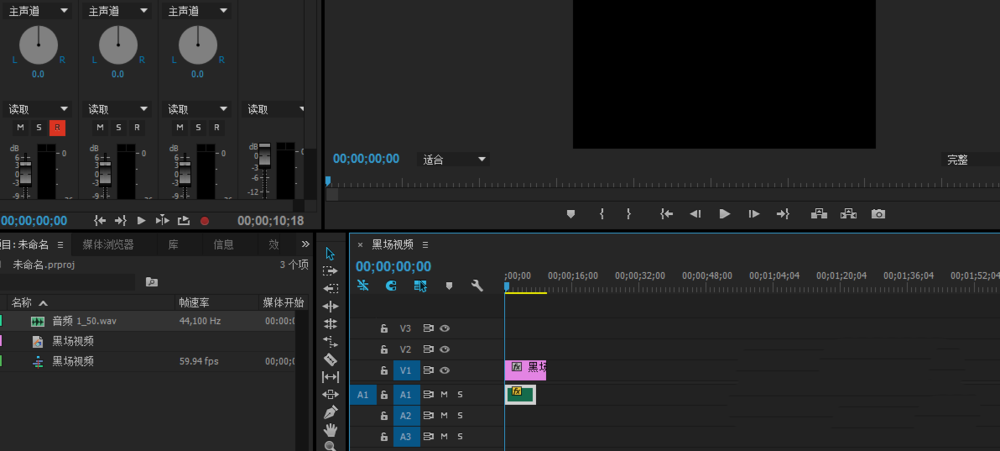Image resolution: width=1000 pixels, height=451 pixels.
Task: Open timeline display settings wrench
Action: [477, 286]
